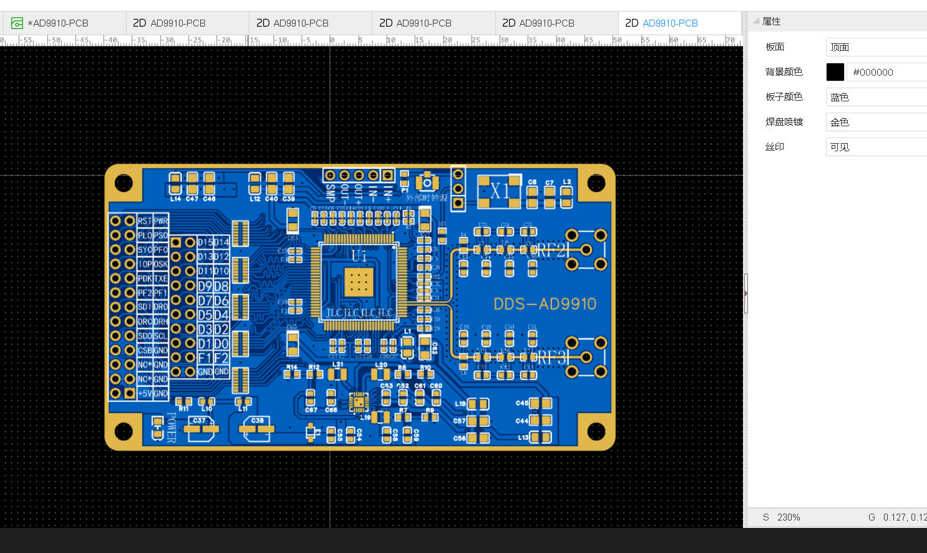Click the 背景颜色 property label
Viewport: 927px width, 553px height.
[x=784, y=72]
